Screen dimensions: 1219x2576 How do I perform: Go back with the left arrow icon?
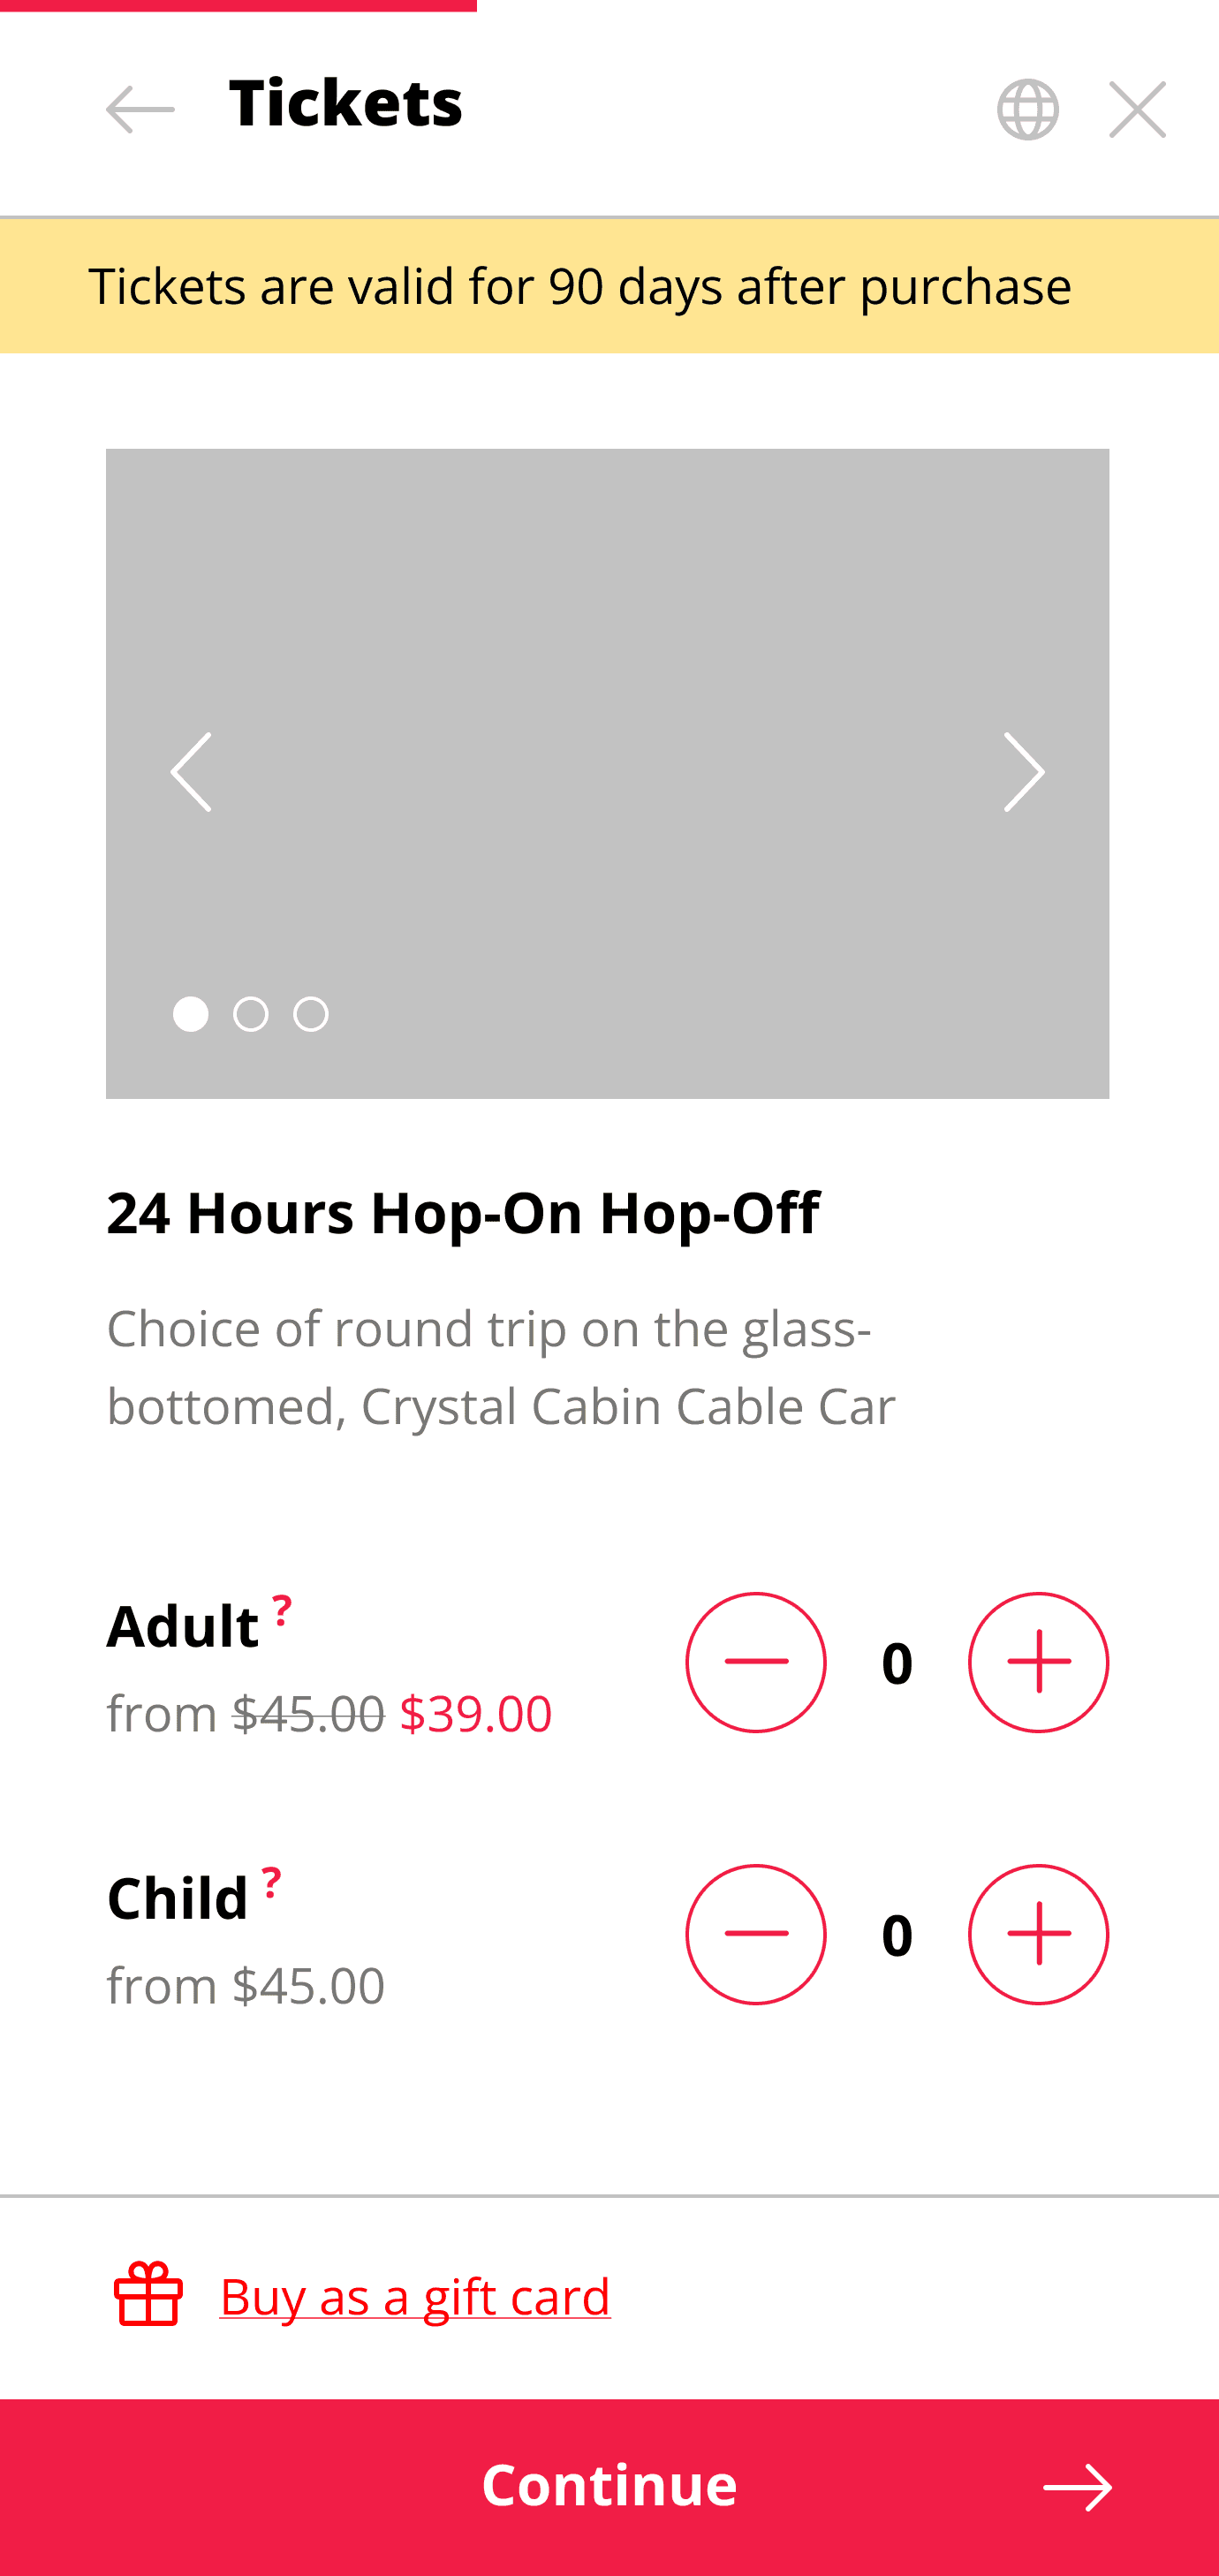[x=140, y=109]
